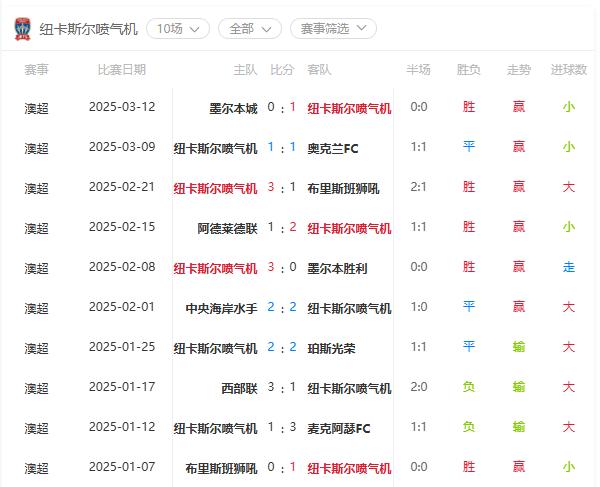Click red 纽卡斯尔喷气机 in 墨尔本城 row
Screen dimensions: 600x487
pyautogui.click(x=349, y=109)
